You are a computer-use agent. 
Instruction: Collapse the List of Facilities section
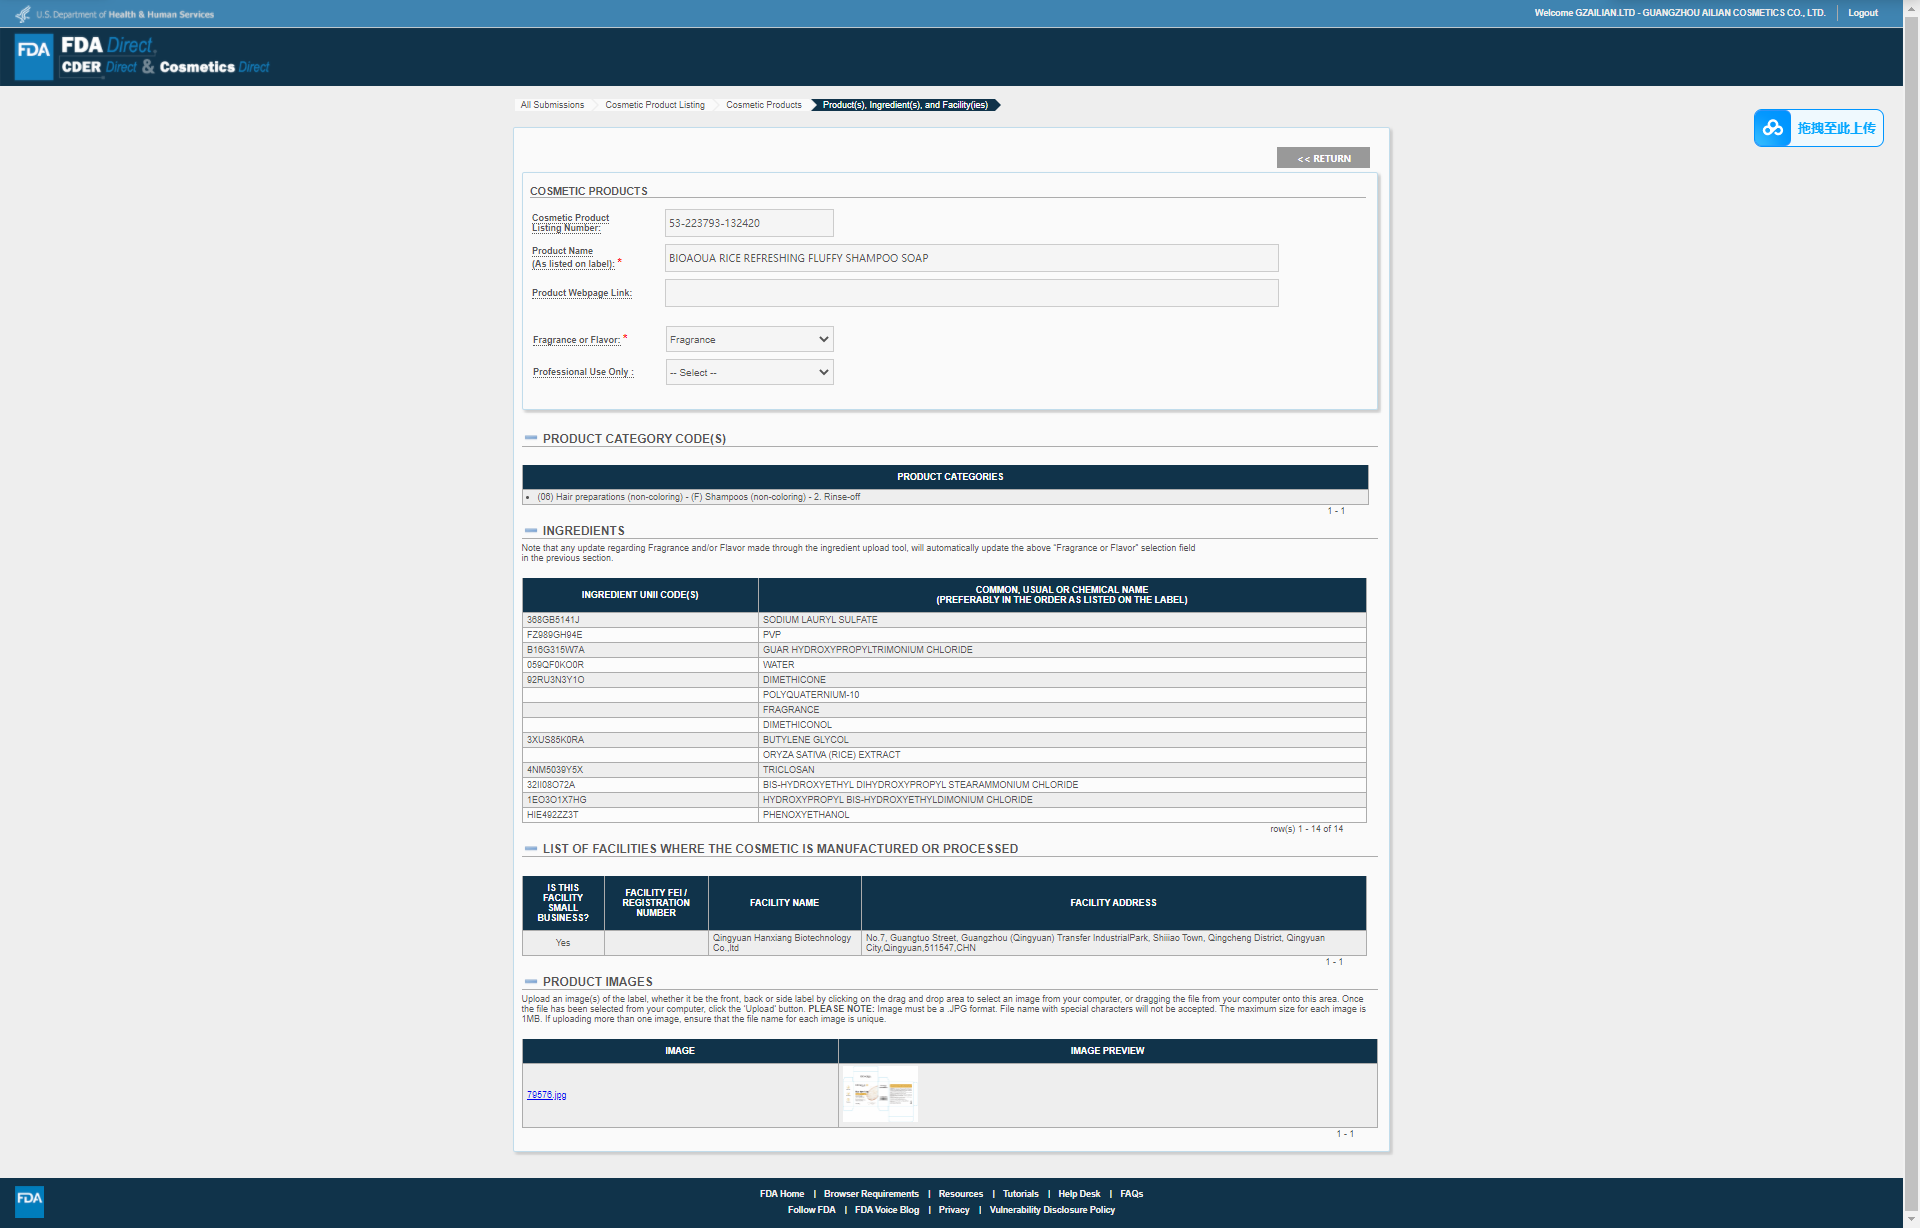point(531,848)
